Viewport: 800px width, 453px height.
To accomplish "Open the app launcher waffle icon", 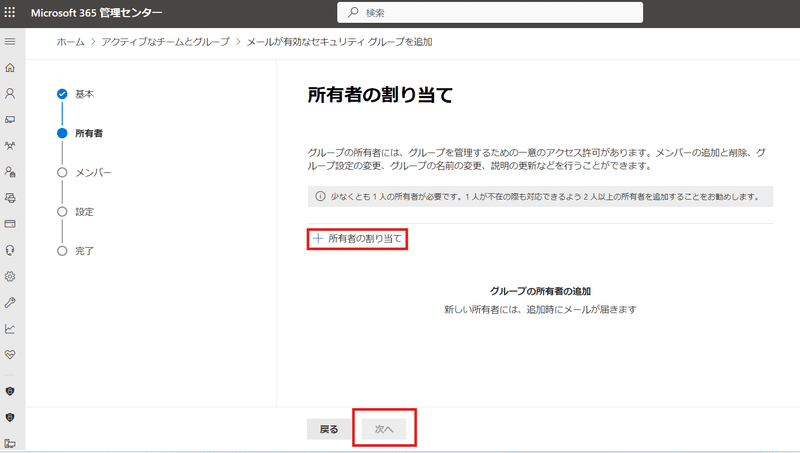I will pos(10,12).
